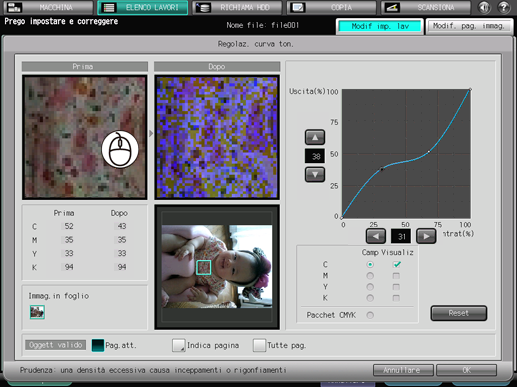
Task: Click the baby photo page preview
Action: [217, 266]
